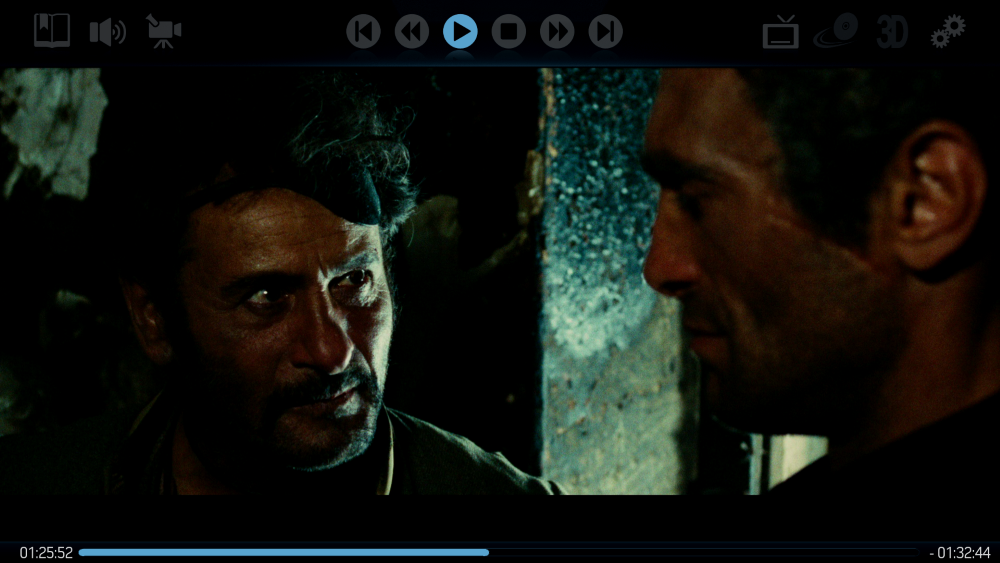Open the player settings gears icon
The width and height of the screenshot is (1000, 563).
click(948, 31)
